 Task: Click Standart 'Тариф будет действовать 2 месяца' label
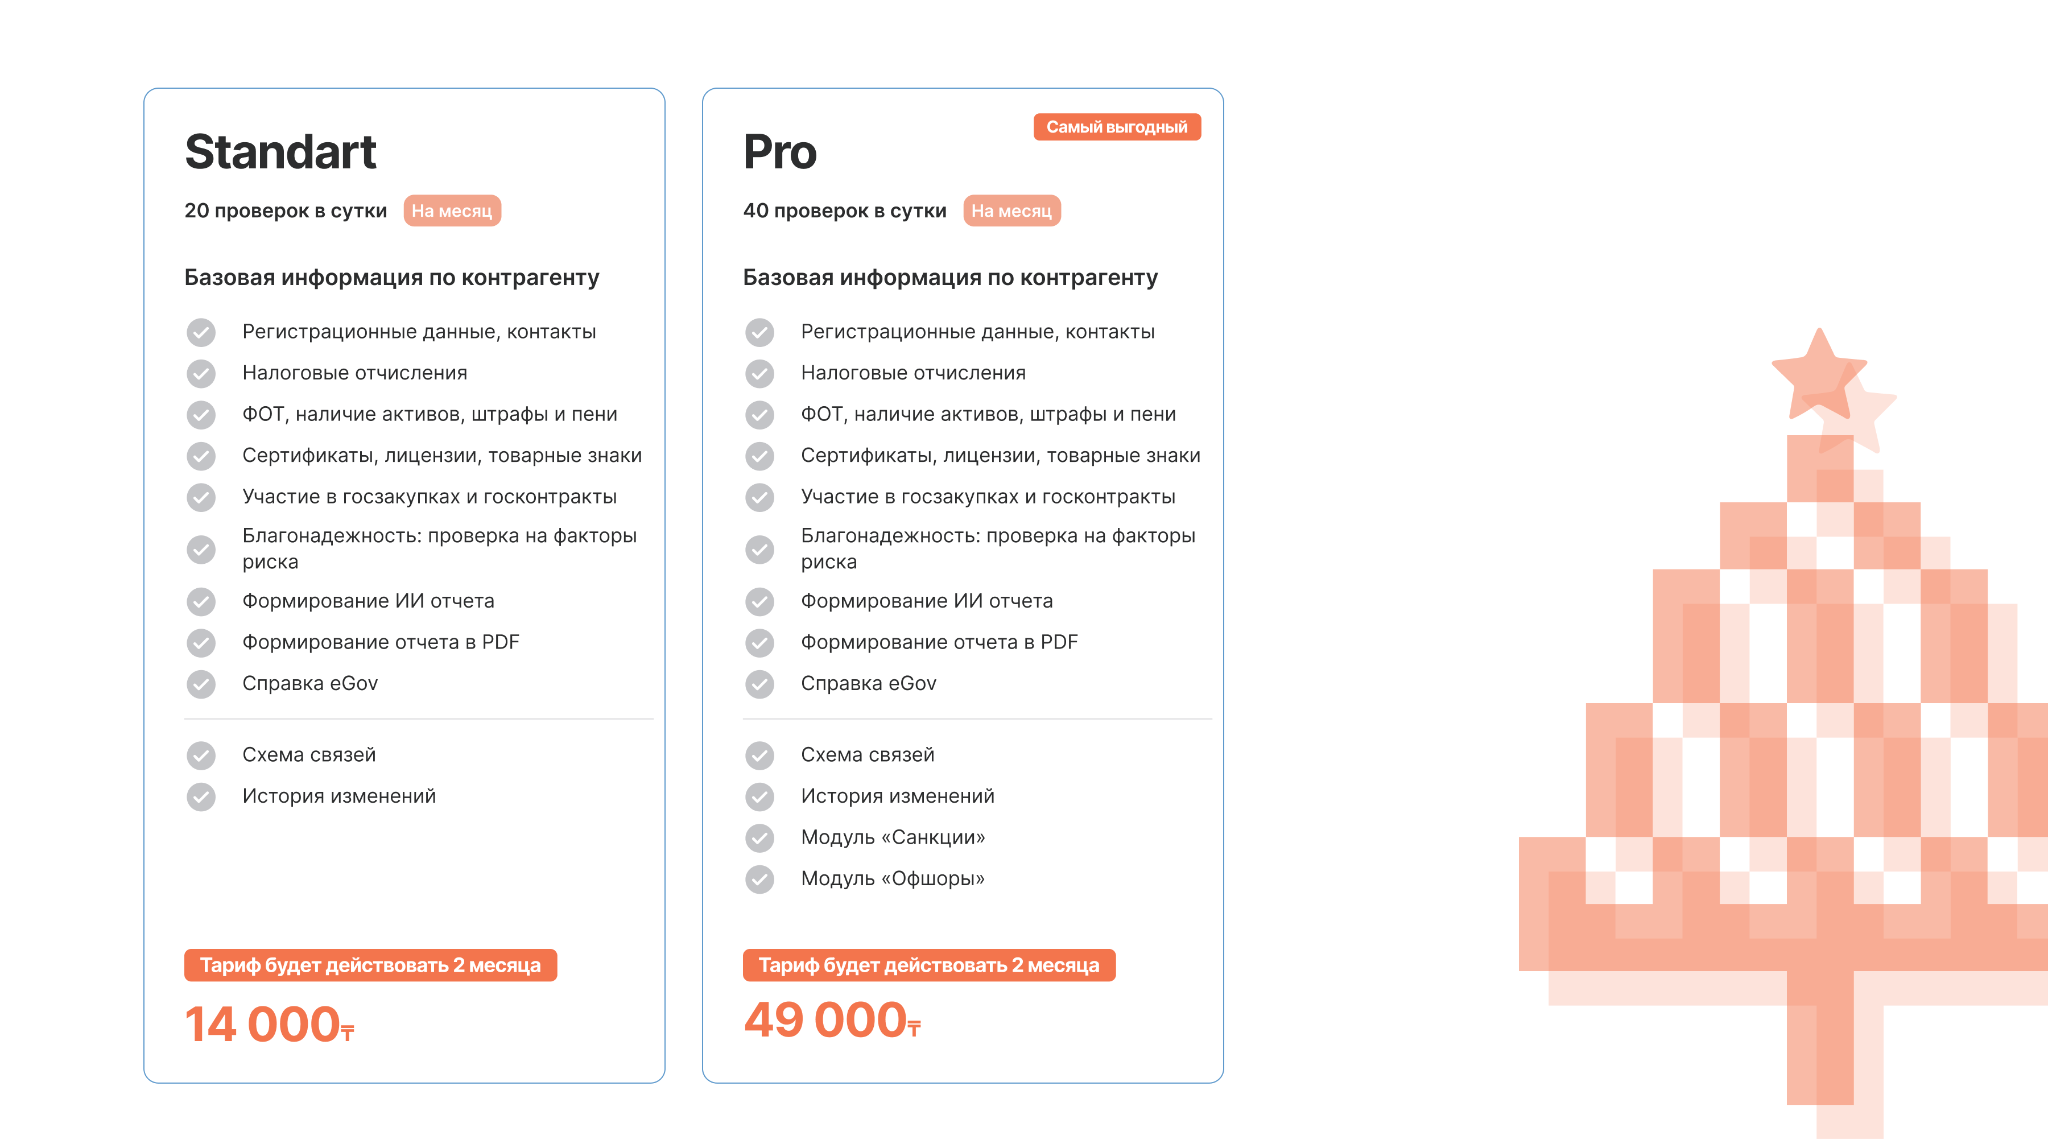coord(370,965)
